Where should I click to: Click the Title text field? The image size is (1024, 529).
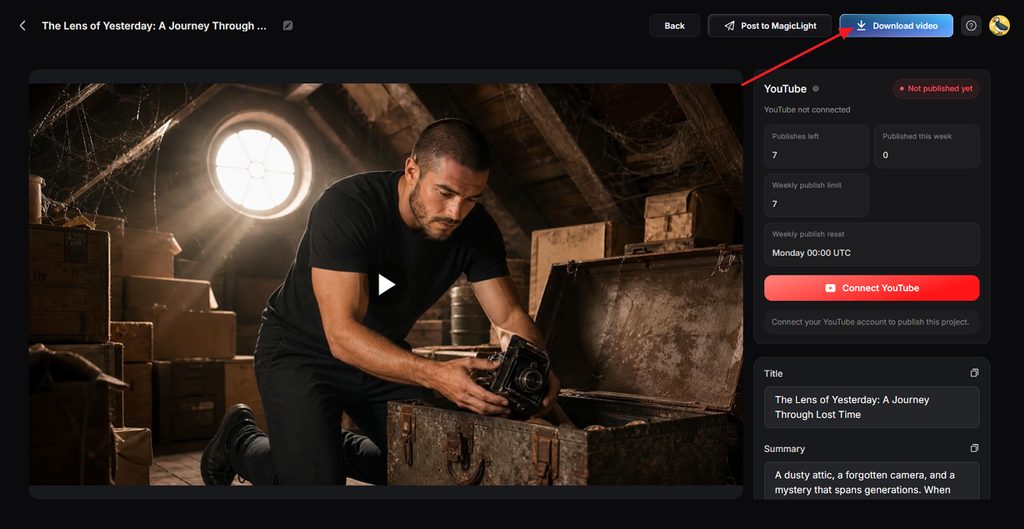click(872, 407)
